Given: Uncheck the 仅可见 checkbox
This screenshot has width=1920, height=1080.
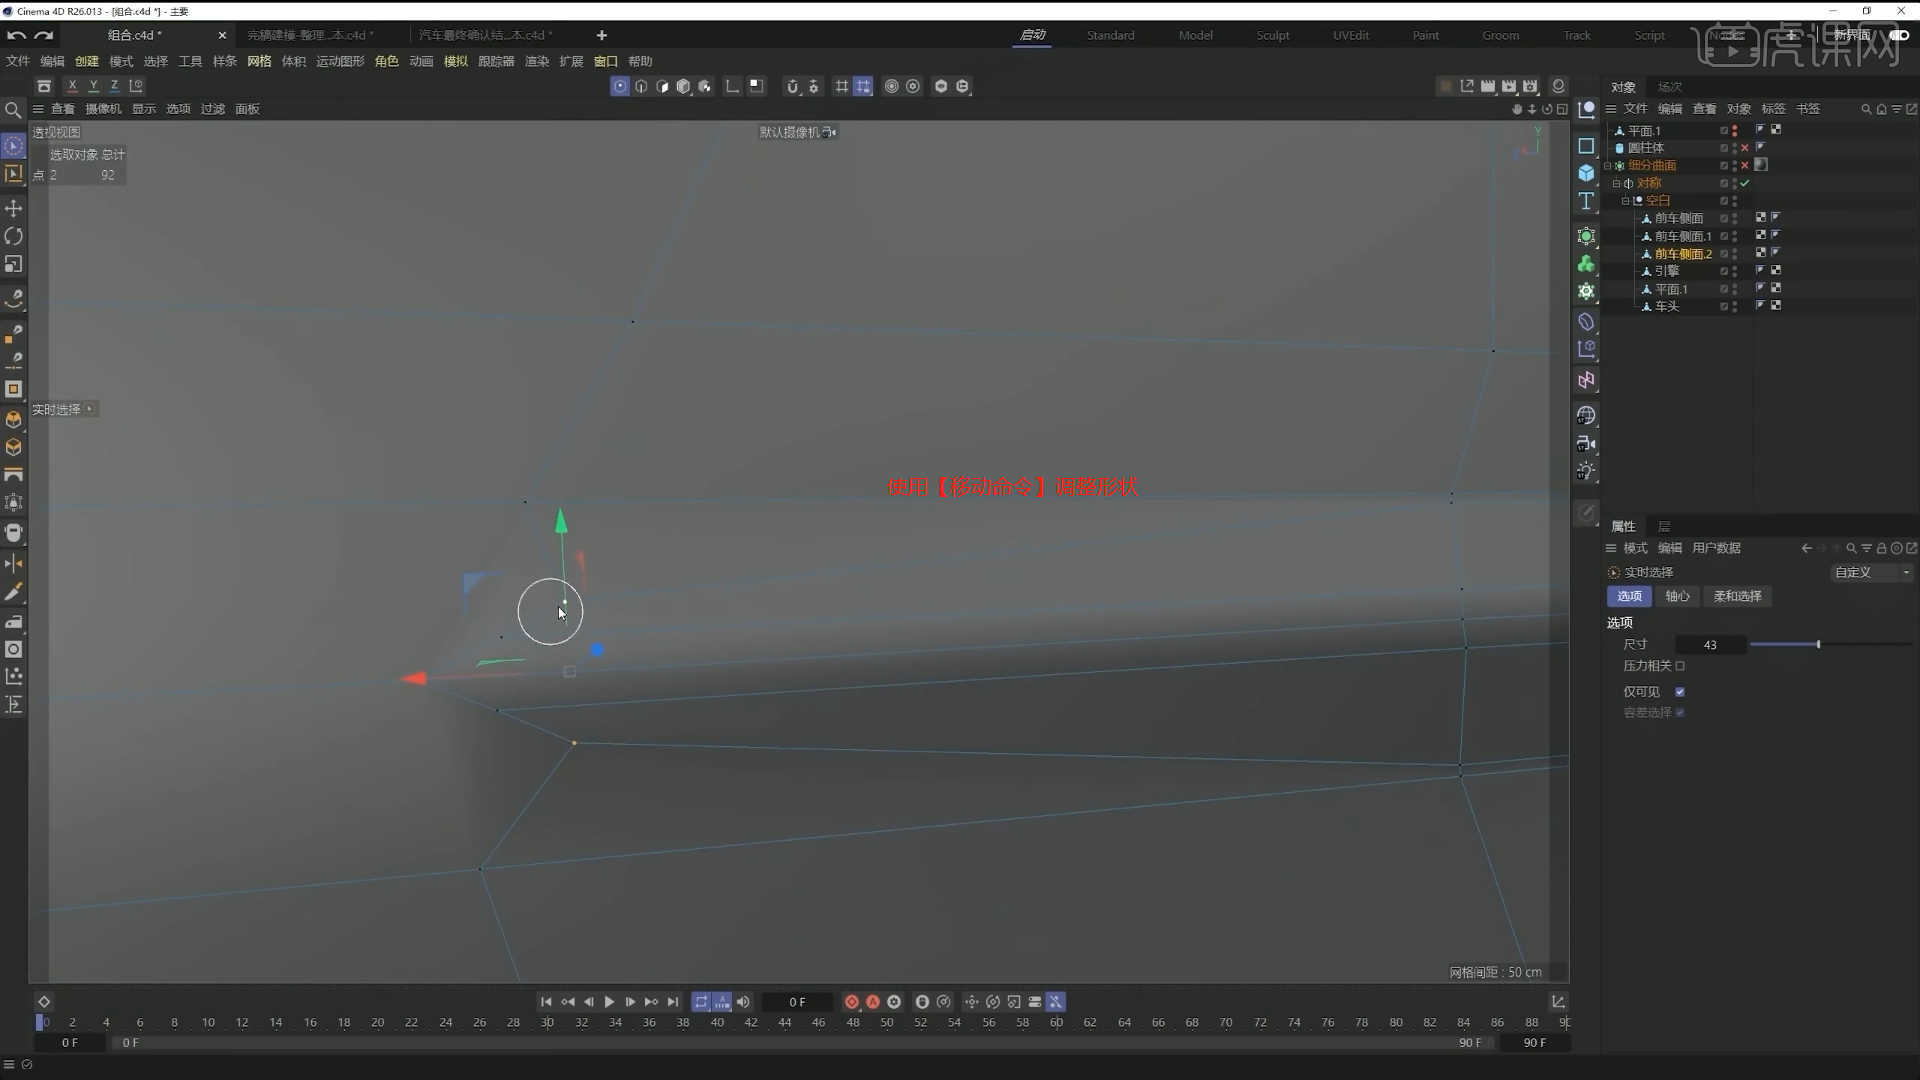Looking at the screenshot, I should point(1681,691).
